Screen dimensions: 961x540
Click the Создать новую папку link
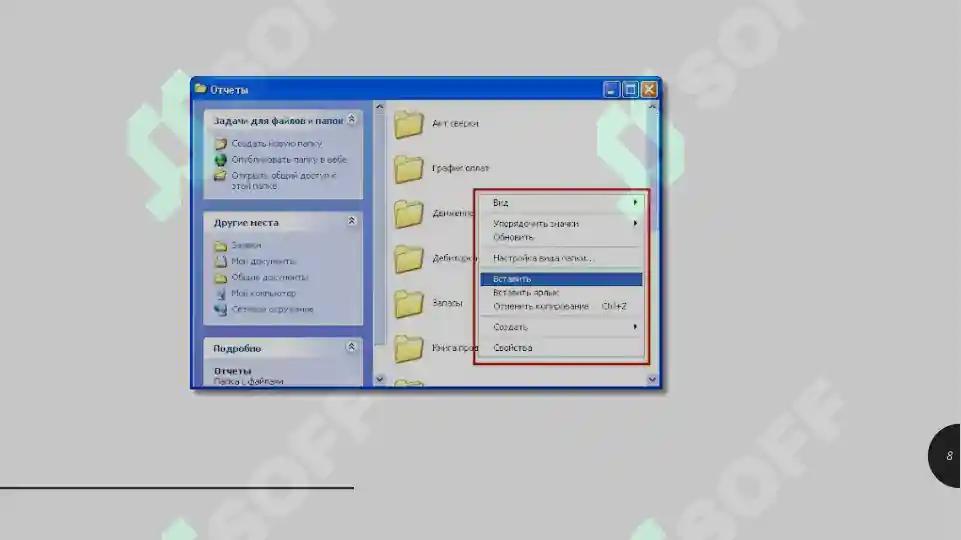pos(276,143)
